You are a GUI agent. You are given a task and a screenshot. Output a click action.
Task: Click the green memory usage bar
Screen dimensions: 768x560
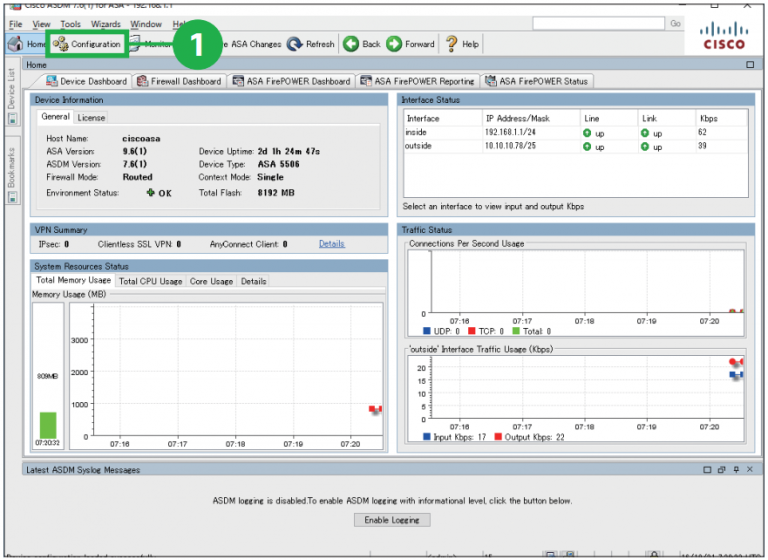(x=48, y=425)
